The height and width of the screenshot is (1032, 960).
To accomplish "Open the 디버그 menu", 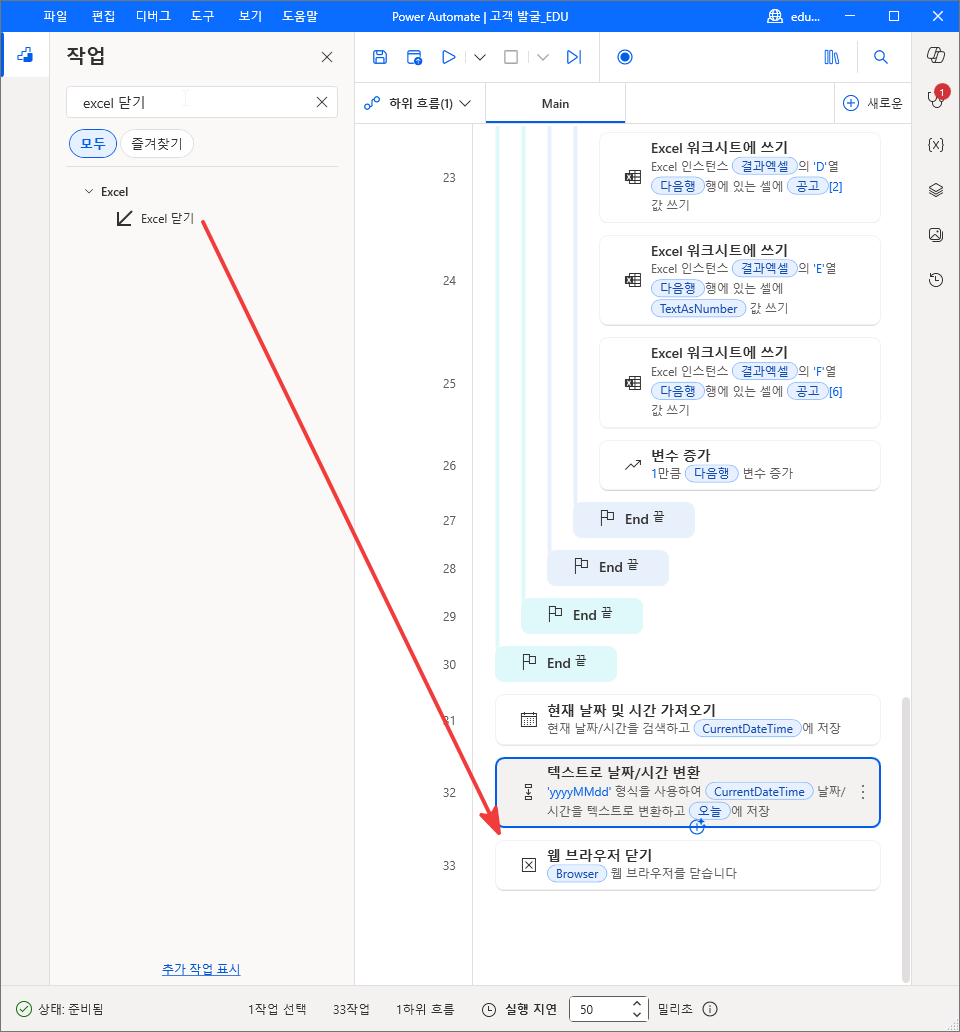I will [x=153, y=16].
